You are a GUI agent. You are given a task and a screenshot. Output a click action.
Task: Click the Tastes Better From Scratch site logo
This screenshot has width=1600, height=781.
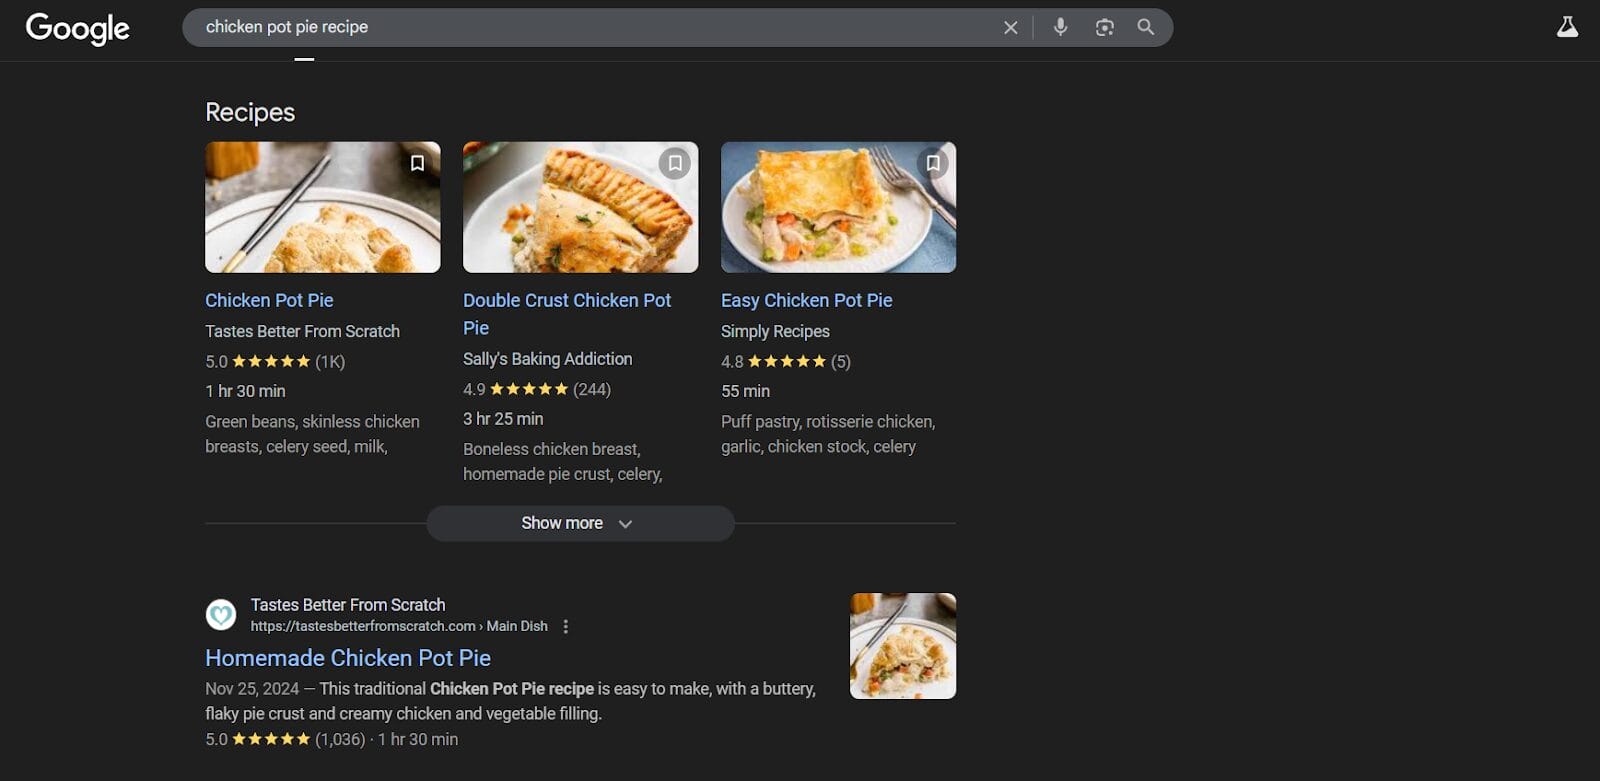pyautogui.click(x=220, y=614)
